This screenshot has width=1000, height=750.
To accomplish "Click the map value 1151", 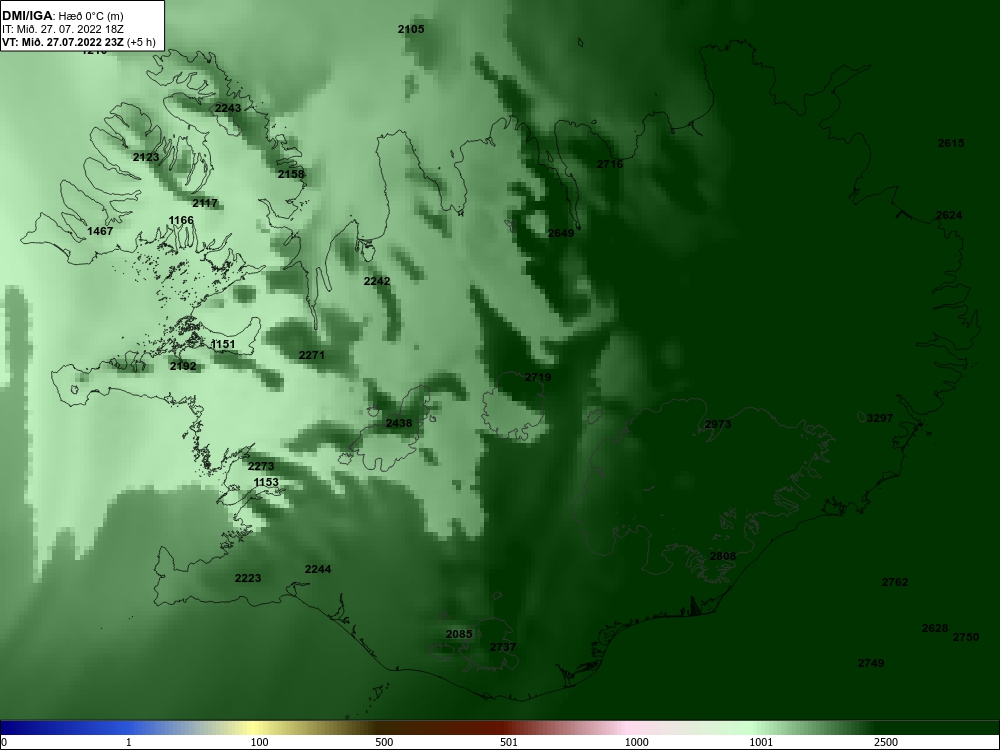I will [x=223, y=344].
